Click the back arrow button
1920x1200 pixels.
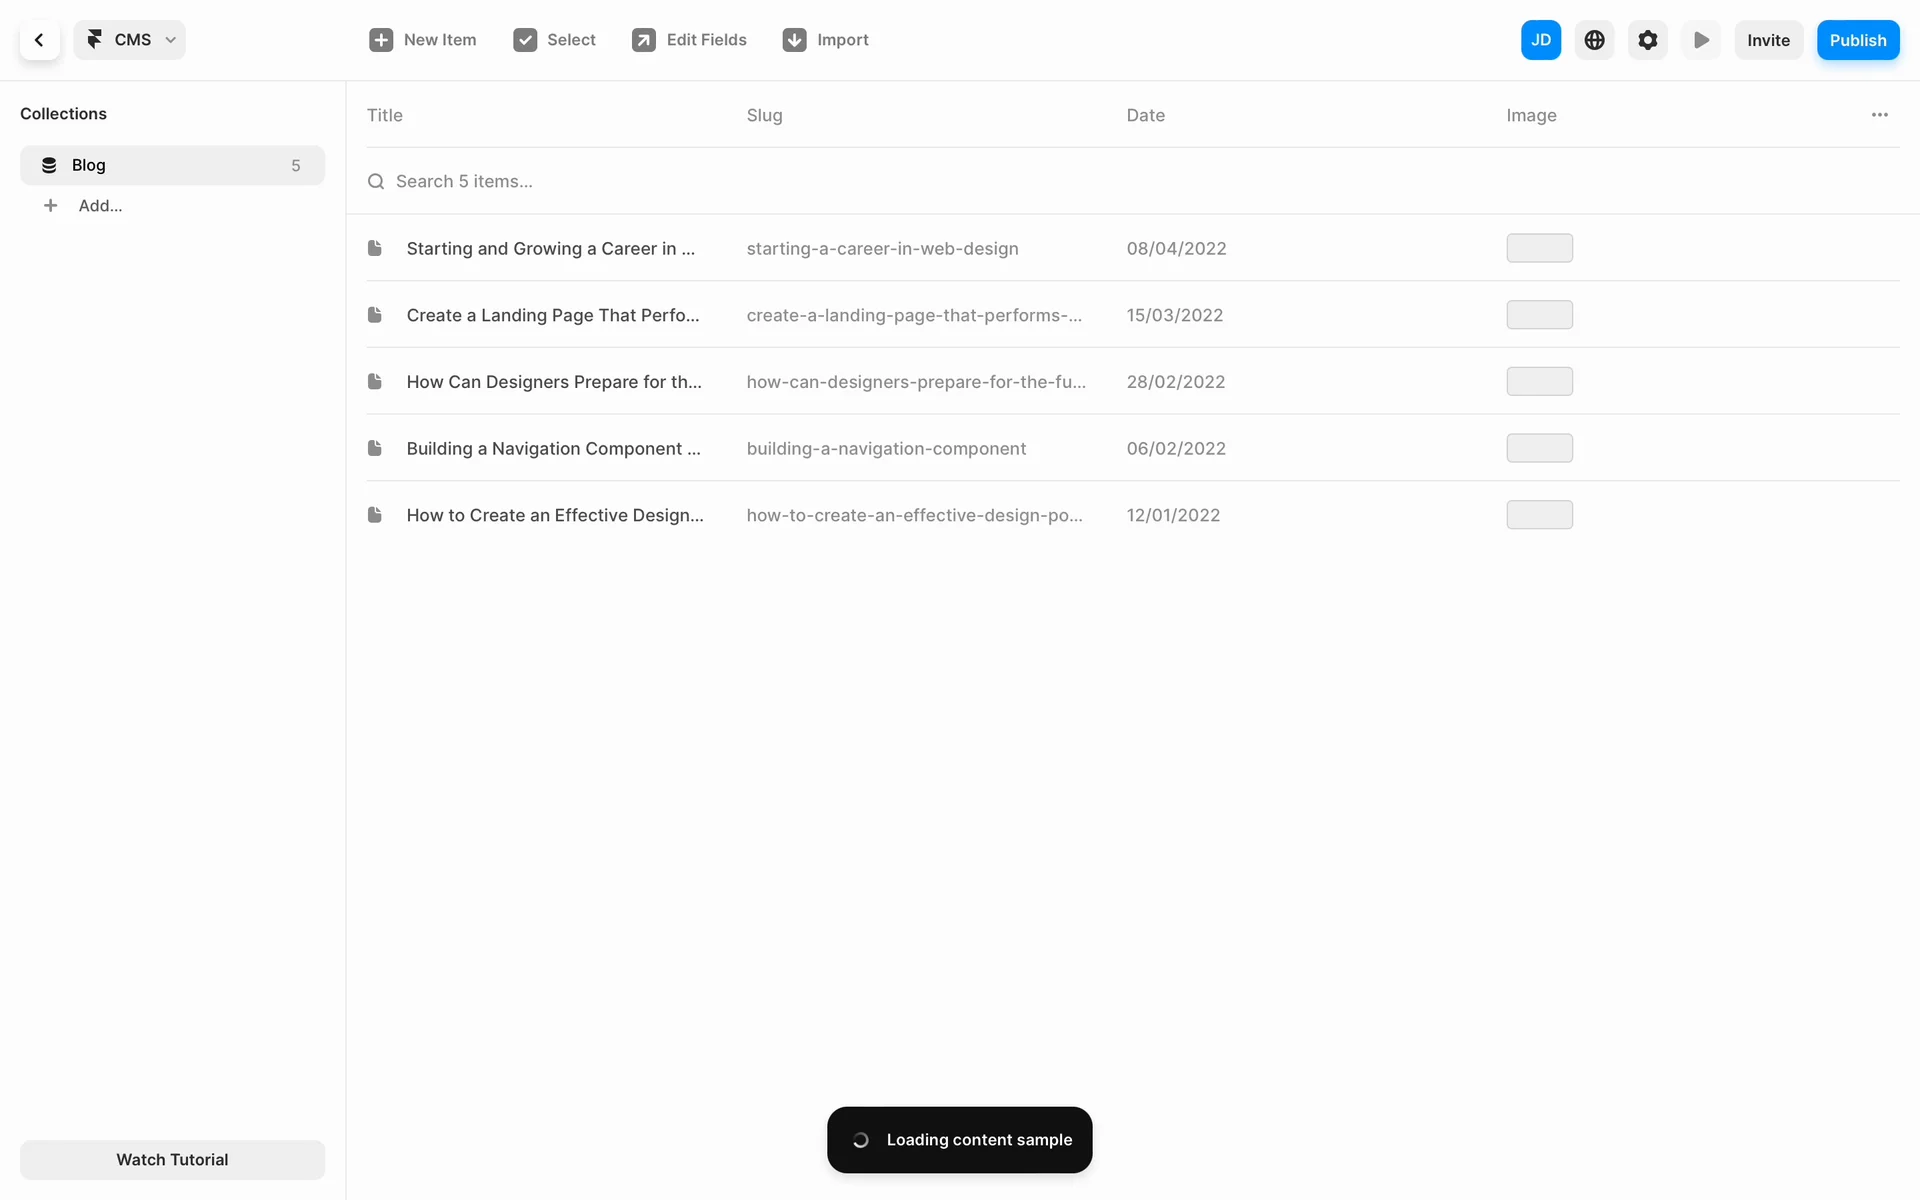(x=39, y=40)
